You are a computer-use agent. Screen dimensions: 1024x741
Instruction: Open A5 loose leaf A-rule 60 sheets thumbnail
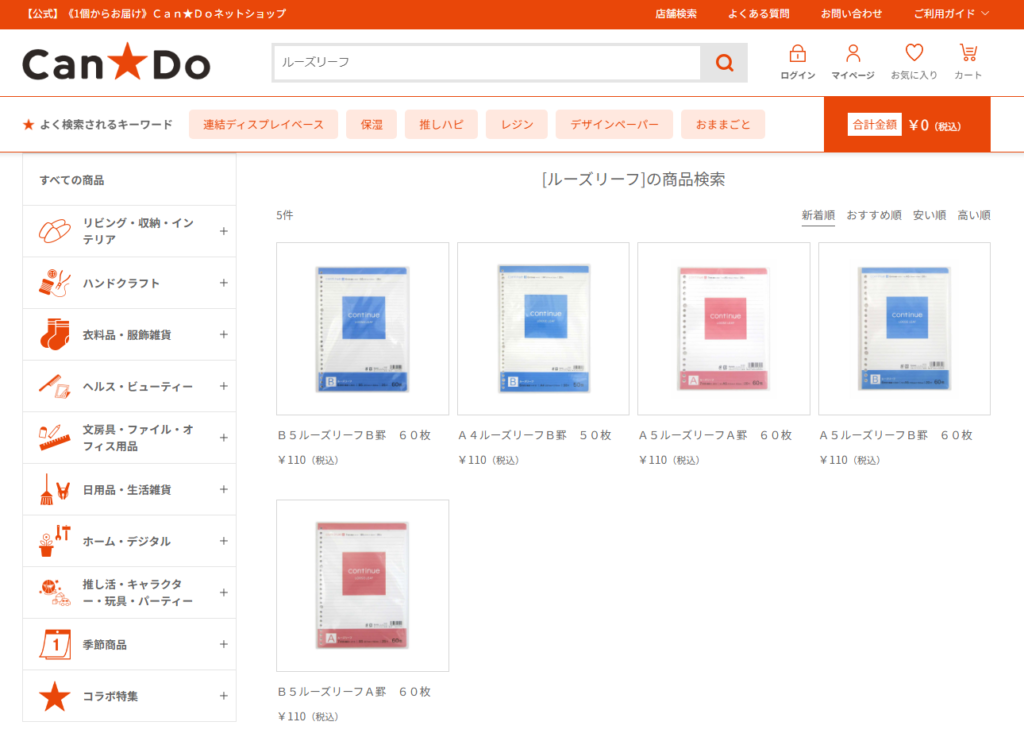pos(724,328)
